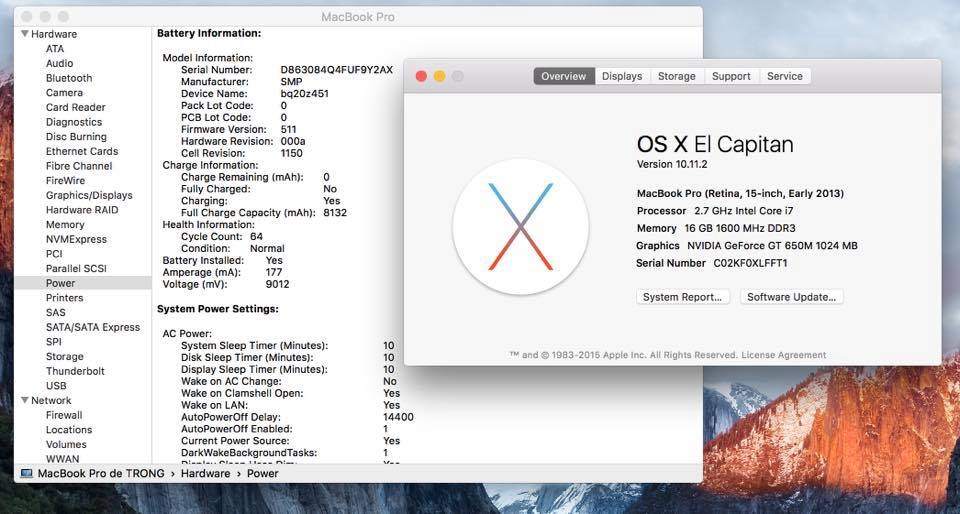Screen dimensions: 960x514
Task: Click the System Power Settings heading
Action: click(218, 309)
